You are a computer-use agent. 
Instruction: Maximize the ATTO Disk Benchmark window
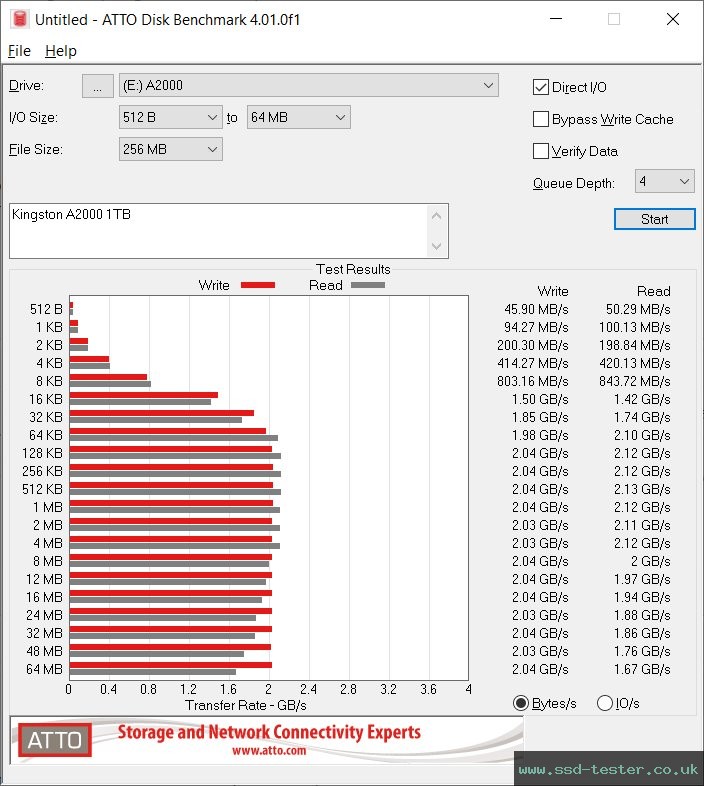[x=614, y=19]
